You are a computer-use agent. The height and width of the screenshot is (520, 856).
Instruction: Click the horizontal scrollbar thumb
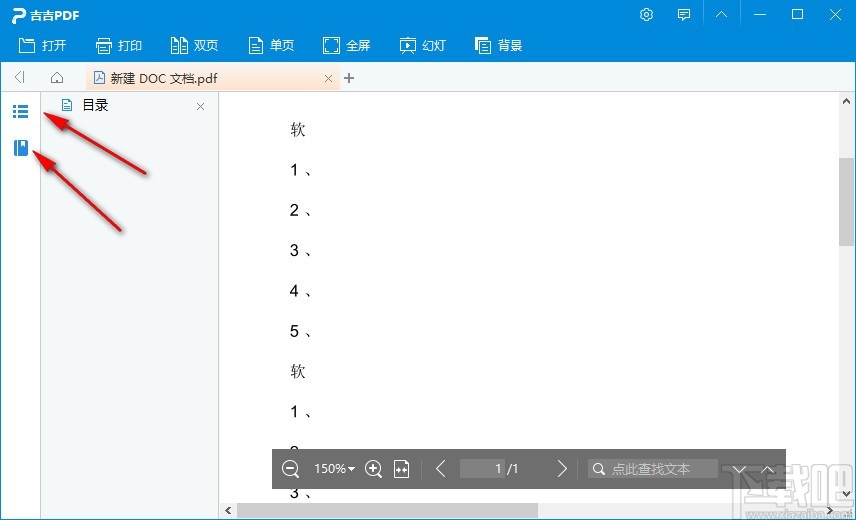387,511
